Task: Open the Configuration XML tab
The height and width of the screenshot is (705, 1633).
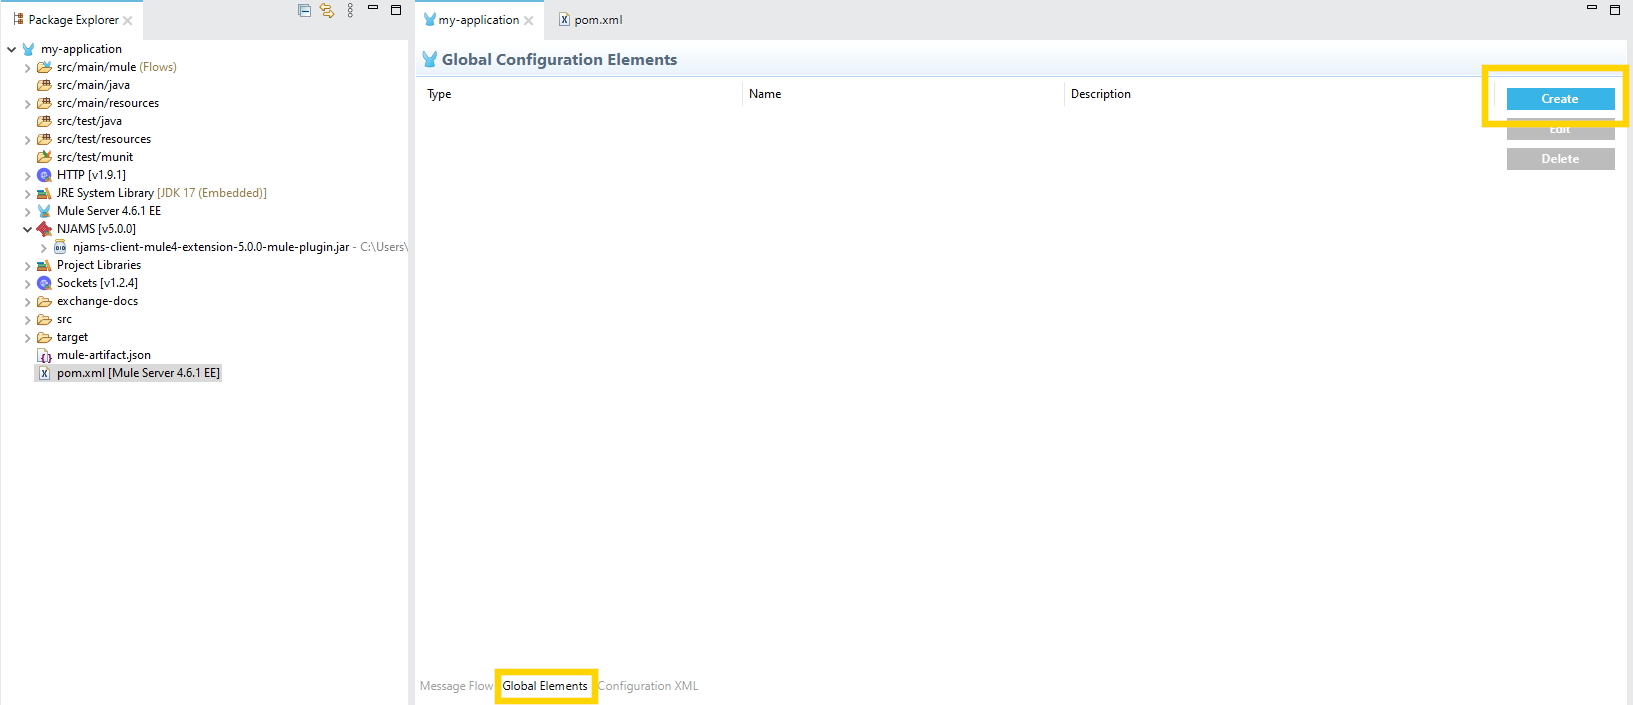Action: 648,686
